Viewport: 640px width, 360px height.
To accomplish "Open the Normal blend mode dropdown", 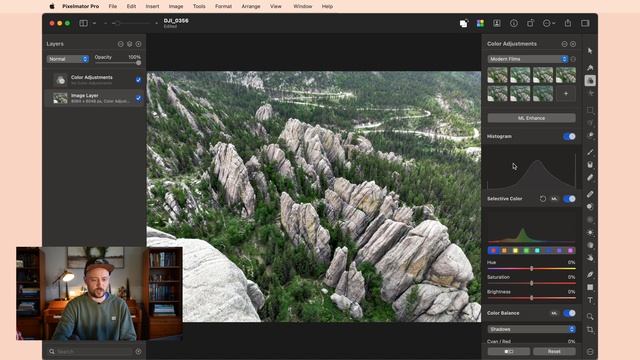I will [x=68, y=59].
